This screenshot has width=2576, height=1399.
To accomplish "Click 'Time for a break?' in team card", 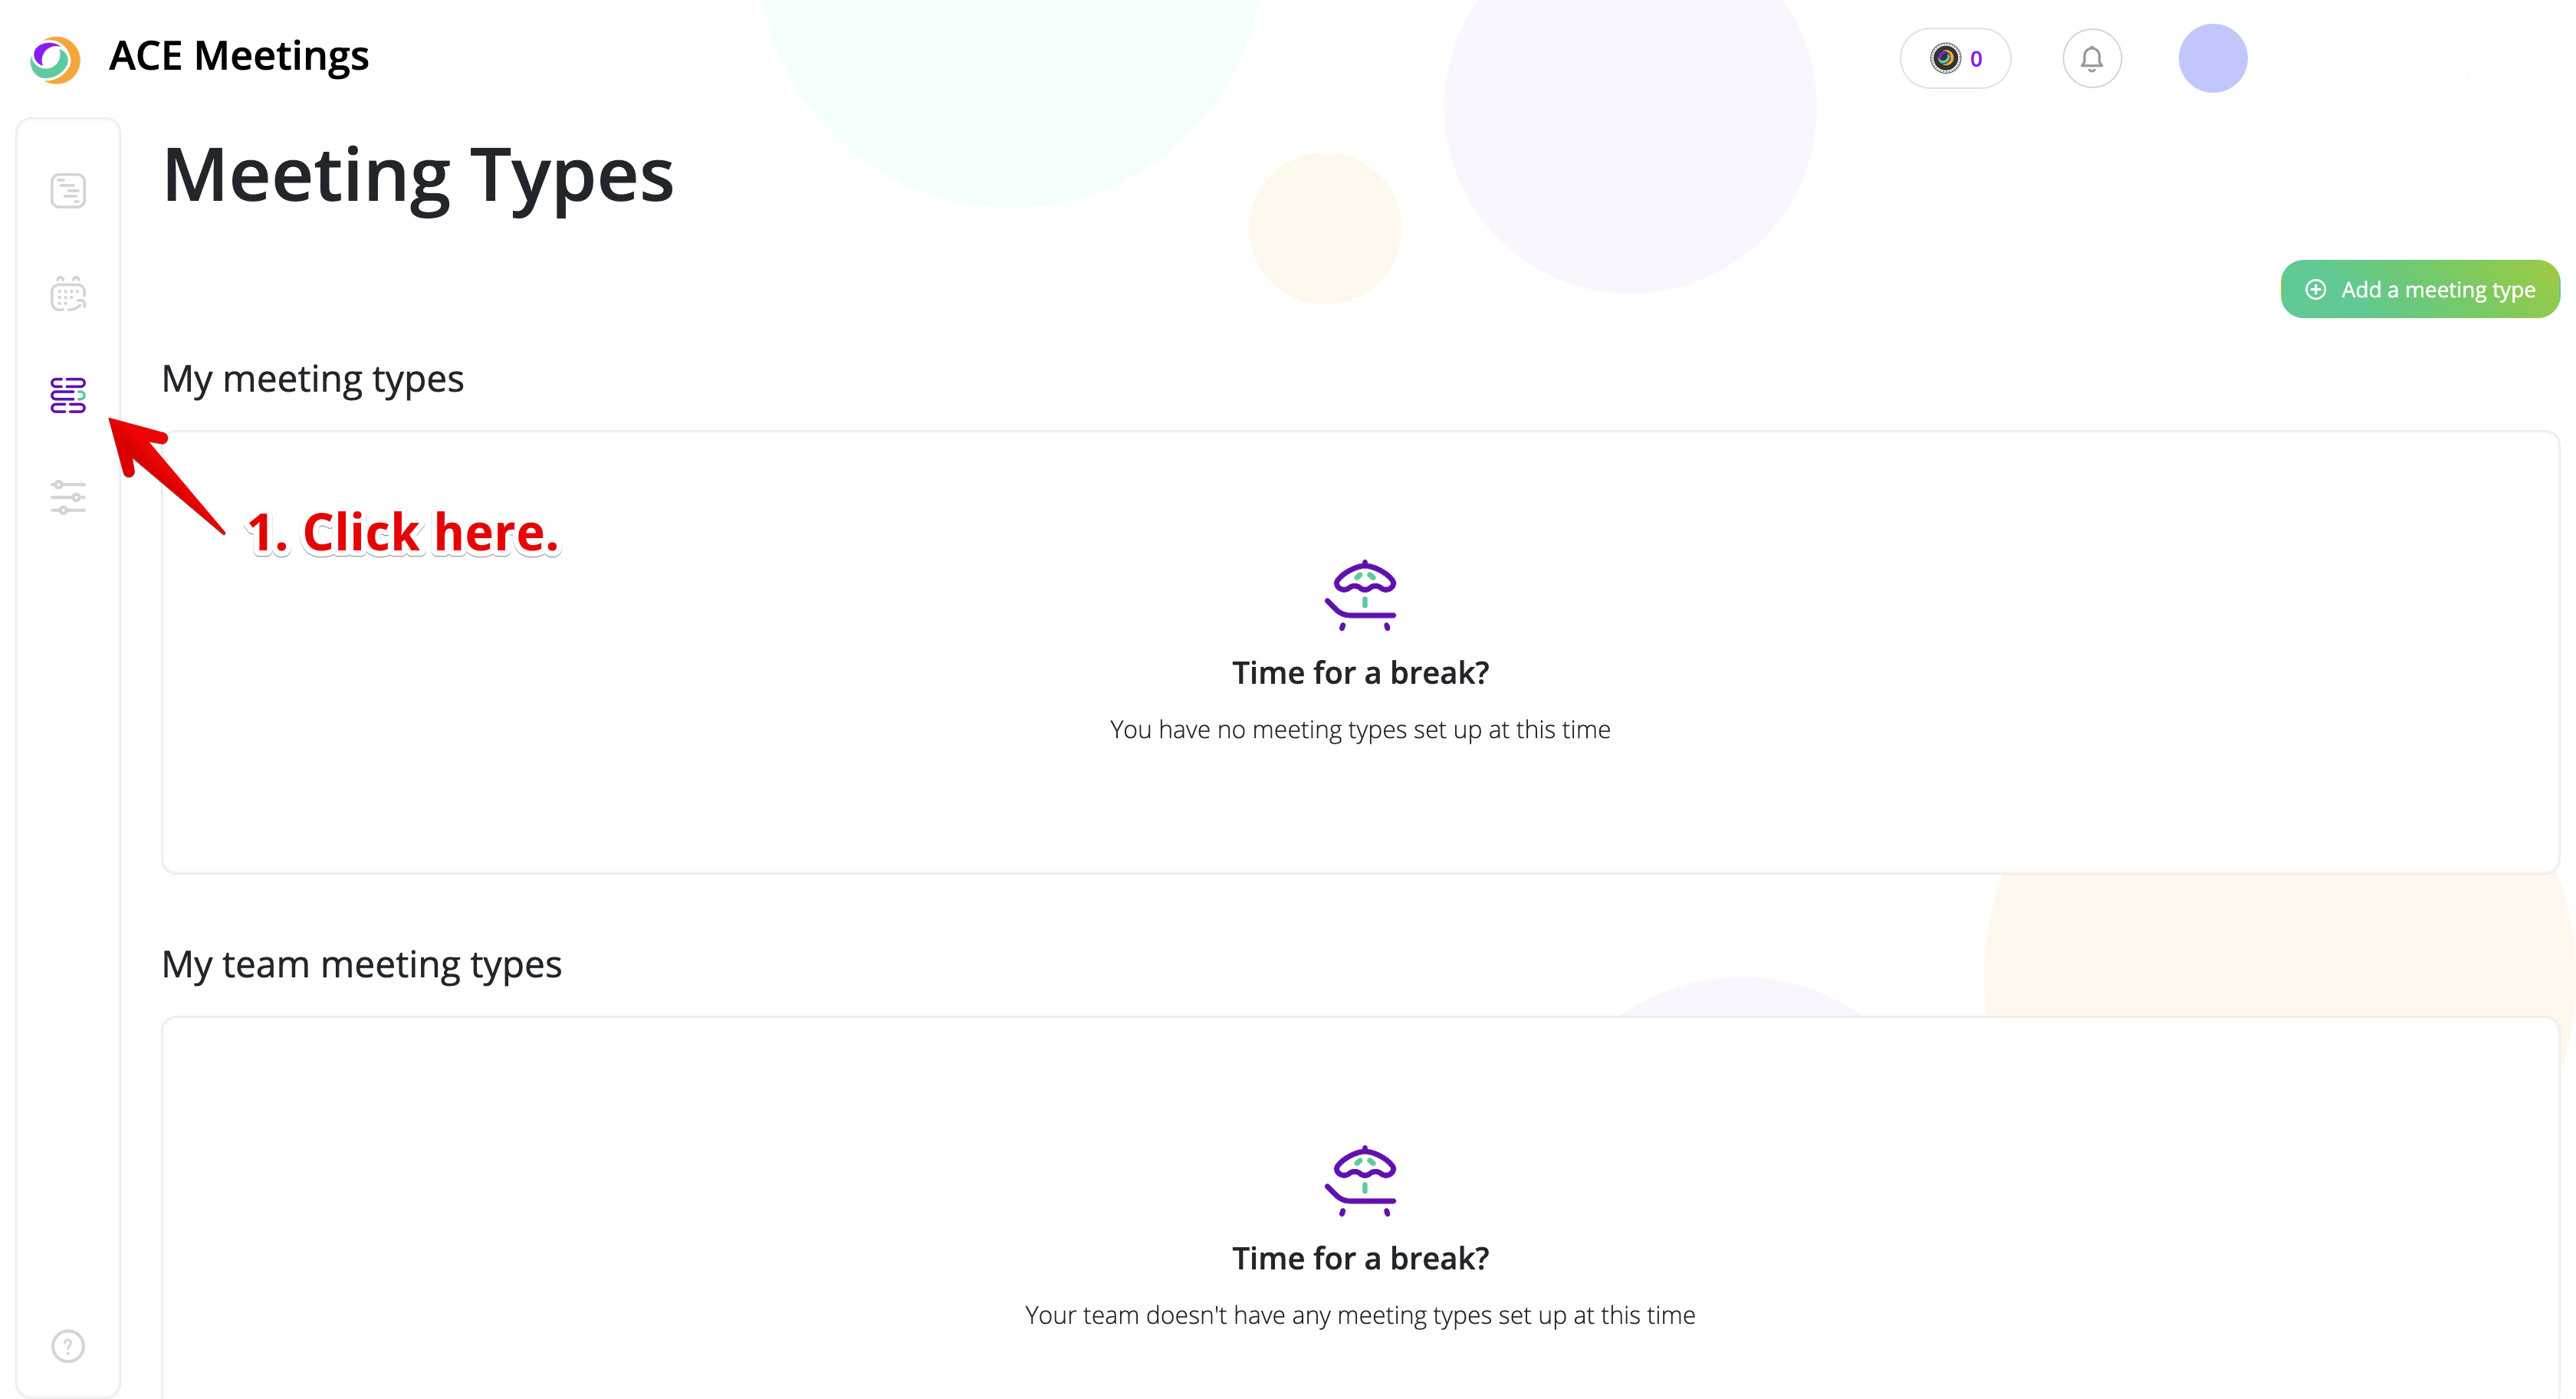I will click(x=1360, y=1258).
